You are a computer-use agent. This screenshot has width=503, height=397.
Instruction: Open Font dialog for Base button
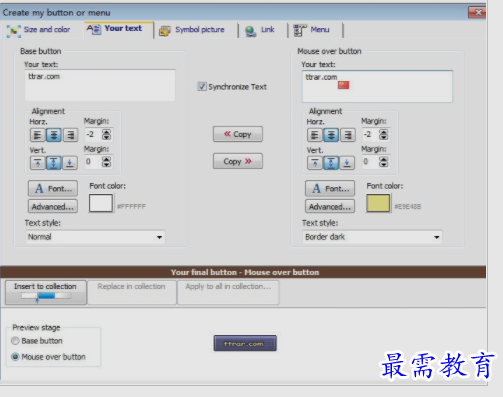coord(53,188)
